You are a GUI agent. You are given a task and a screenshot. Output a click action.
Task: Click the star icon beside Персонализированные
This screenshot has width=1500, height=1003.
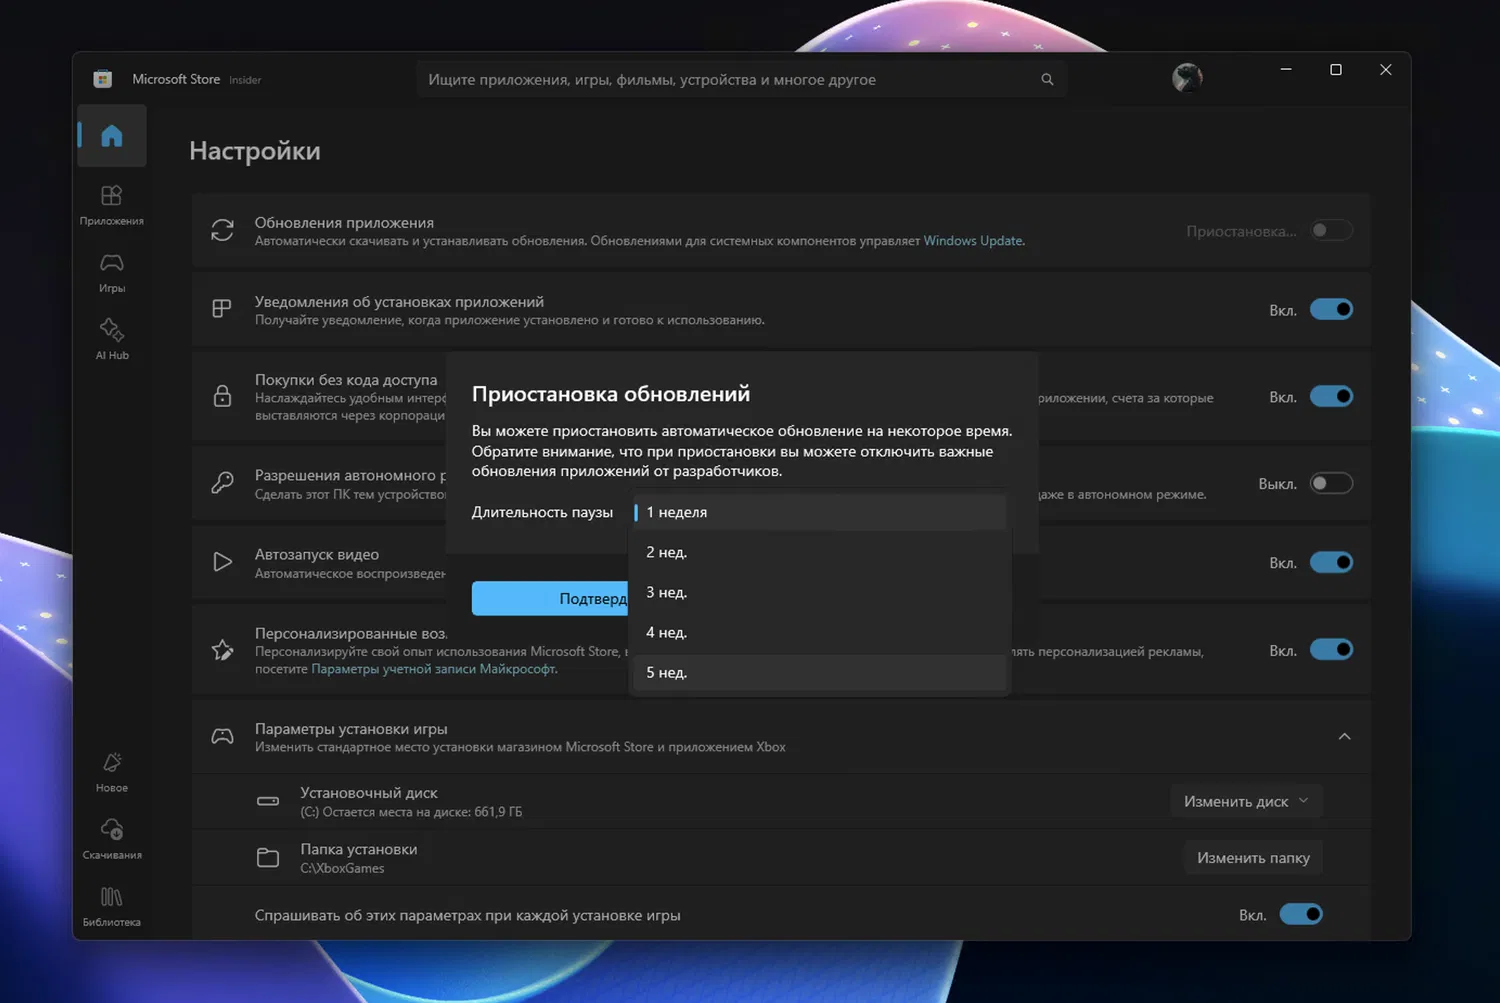point(222,650)
